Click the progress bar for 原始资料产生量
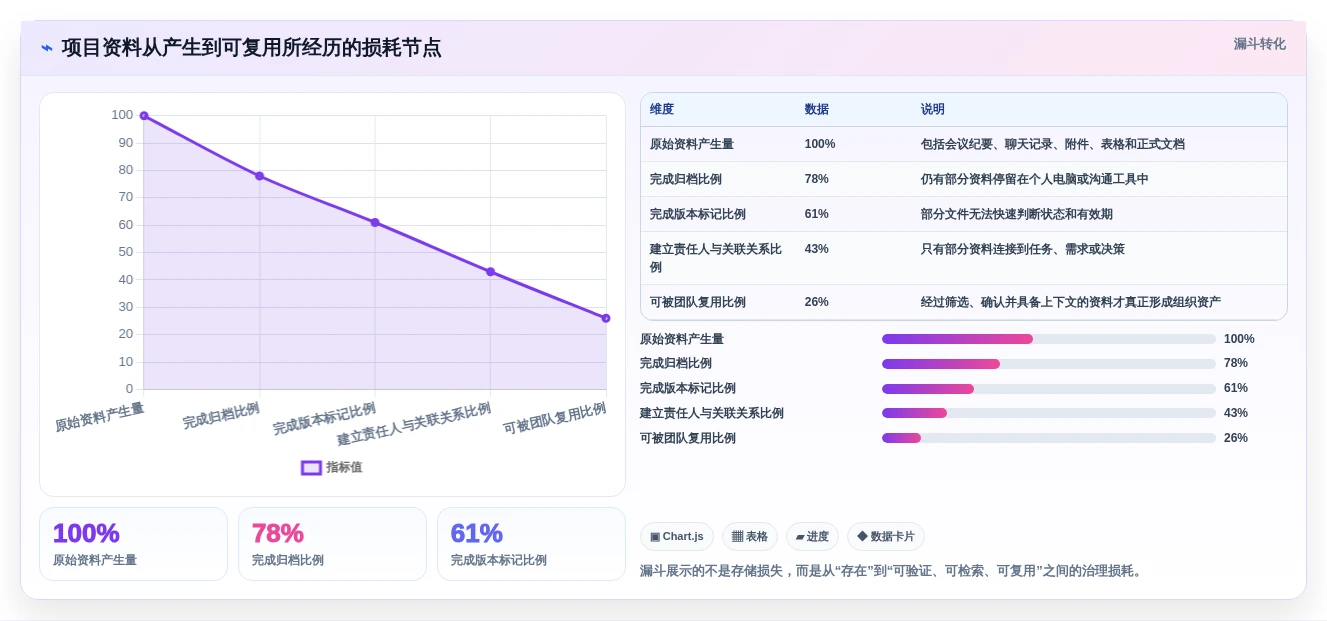The image size is (1327, 621). 1049,339
